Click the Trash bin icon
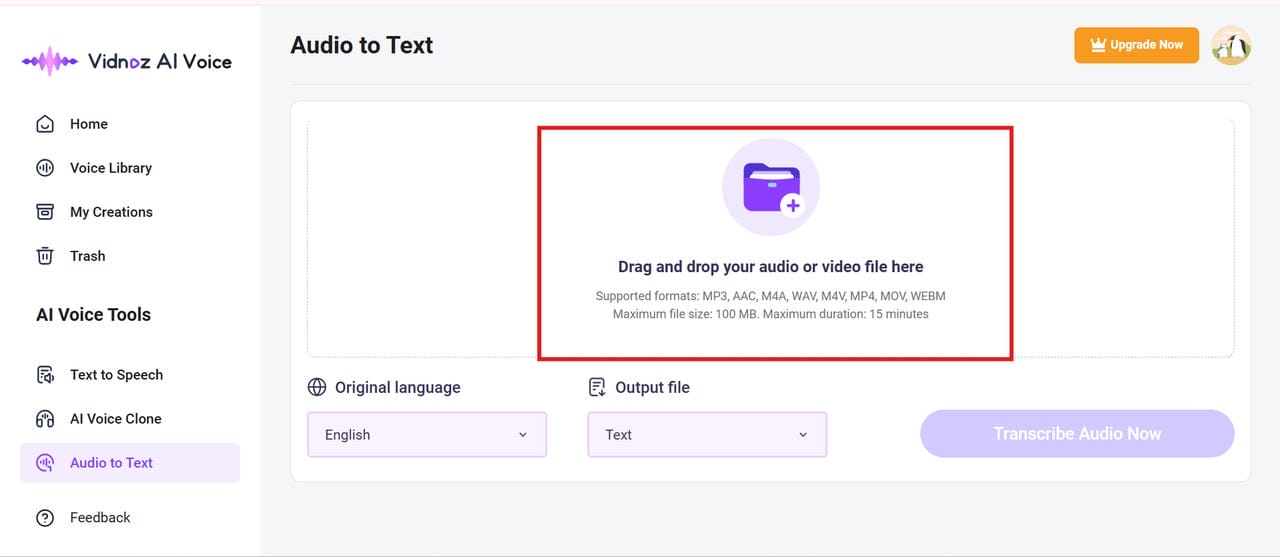1280x557 pixels. coord(45,256)
